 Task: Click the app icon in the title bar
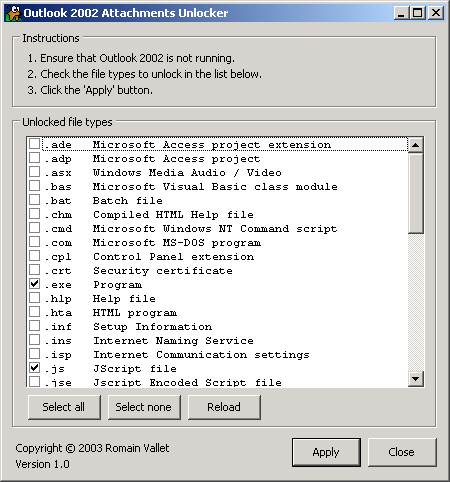14,13
